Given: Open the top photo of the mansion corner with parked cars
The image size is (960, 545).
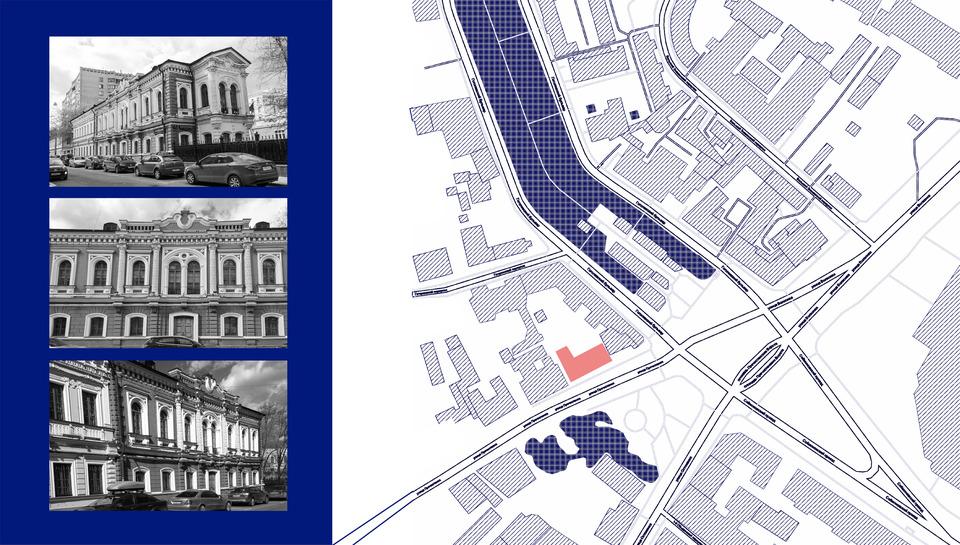Looking at the screenshot, I should pos(168,111).
